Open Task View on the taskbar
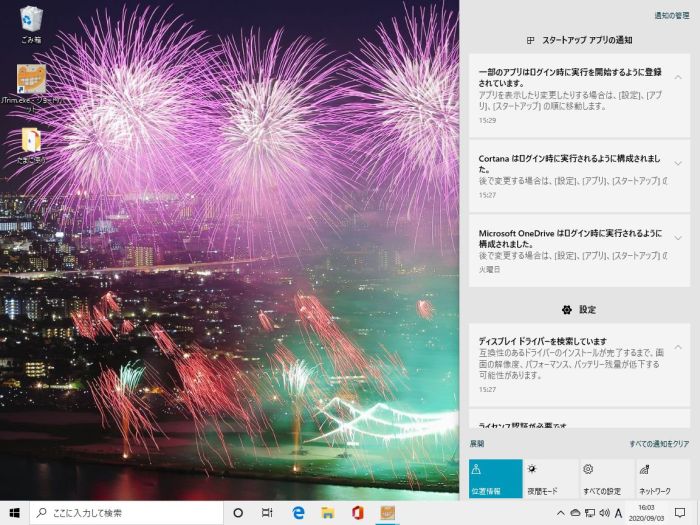 point(267,513)
